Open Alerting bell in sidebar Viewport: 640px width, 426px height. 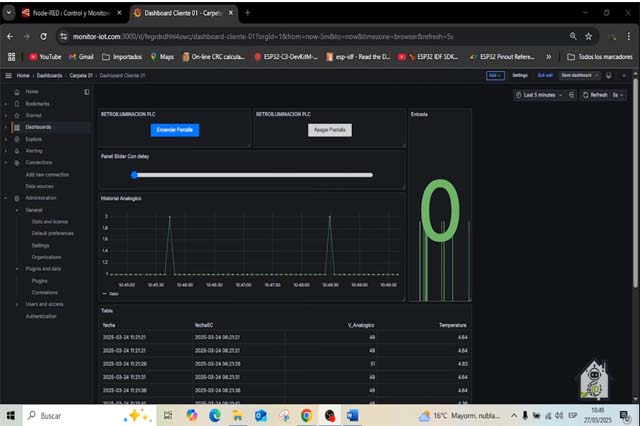pyautogui.click(x=16, y=151)
